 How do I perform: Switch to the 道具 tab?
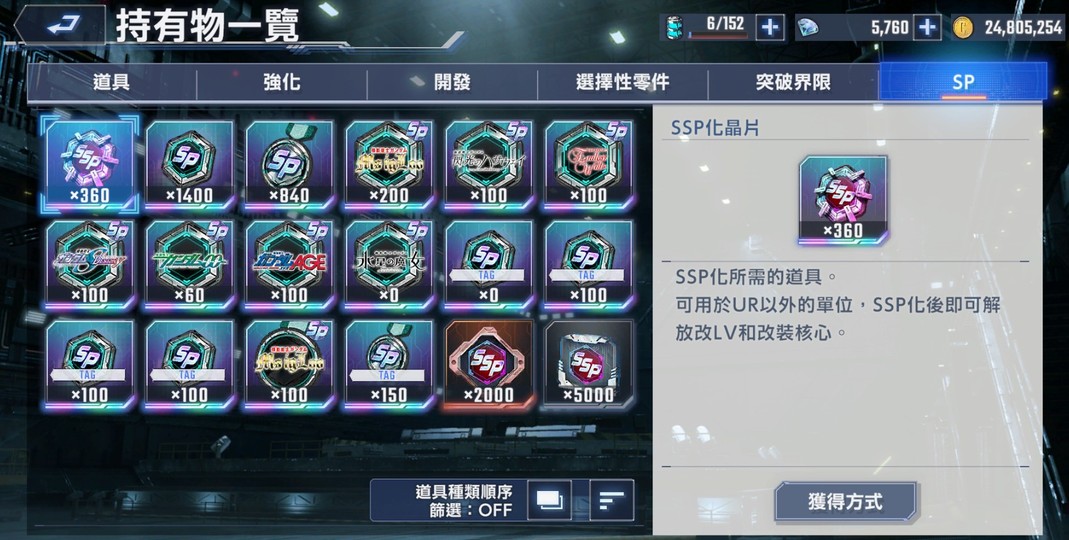click(x=112, y=82)
